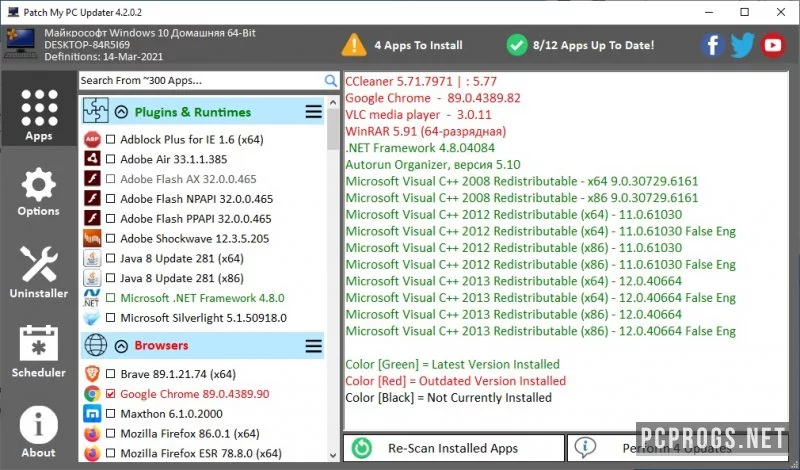Click the app list scrollbar thumb

[333, 129]
